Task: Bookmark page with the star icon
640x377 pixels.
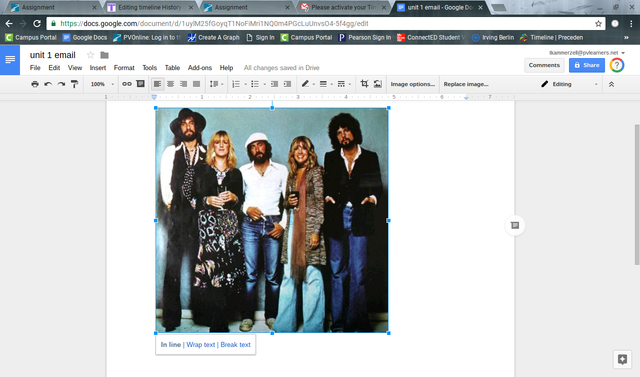Action: pos(598,24)
